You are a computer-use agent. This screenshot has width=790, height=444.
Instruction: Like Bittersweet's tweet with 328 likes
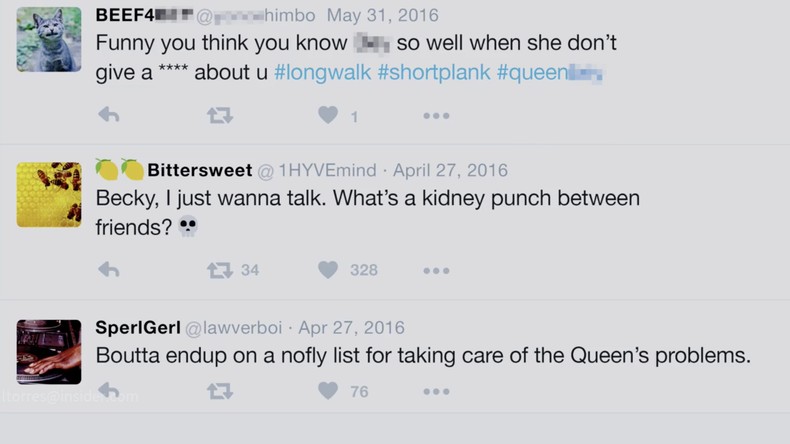(x=328, y=270)
